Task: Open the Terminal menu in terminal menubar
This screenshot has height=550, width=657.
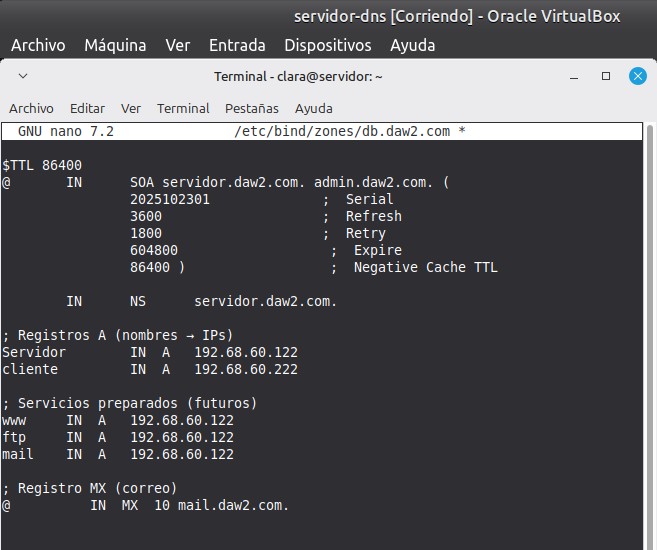Action: click(x=183, y=108)
